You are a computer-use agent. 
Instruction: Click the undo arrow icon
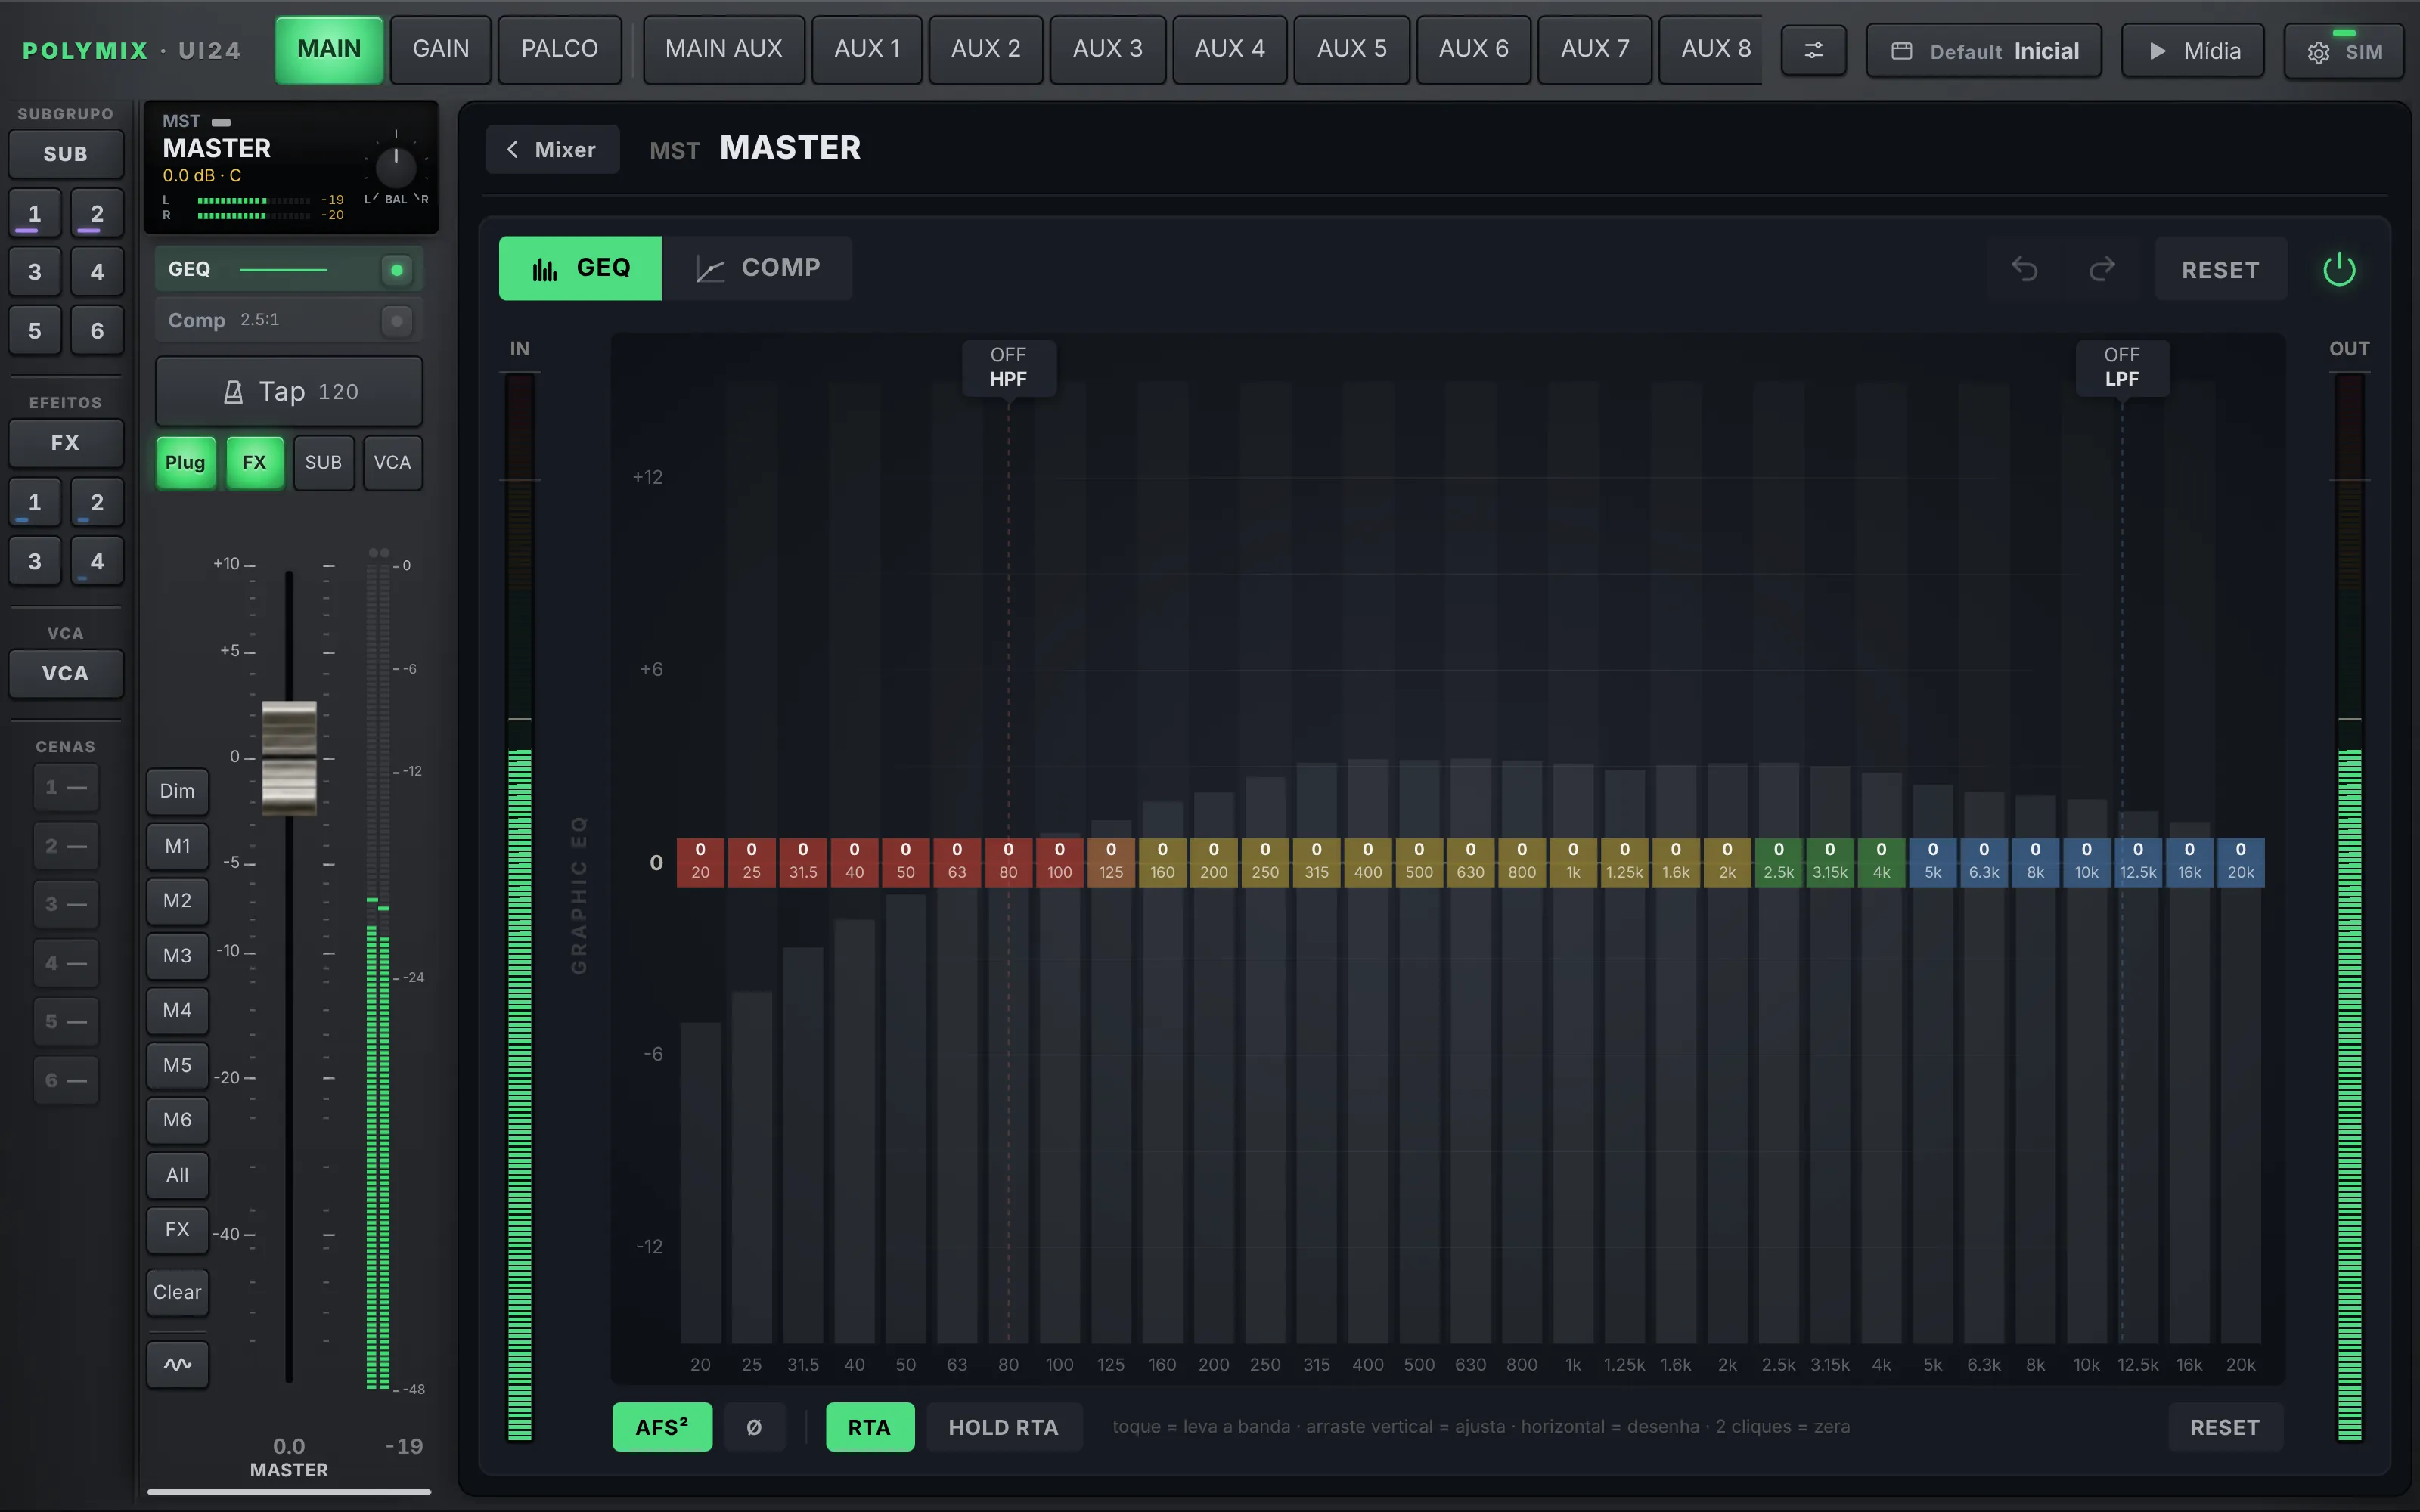tap(2024, 269)
